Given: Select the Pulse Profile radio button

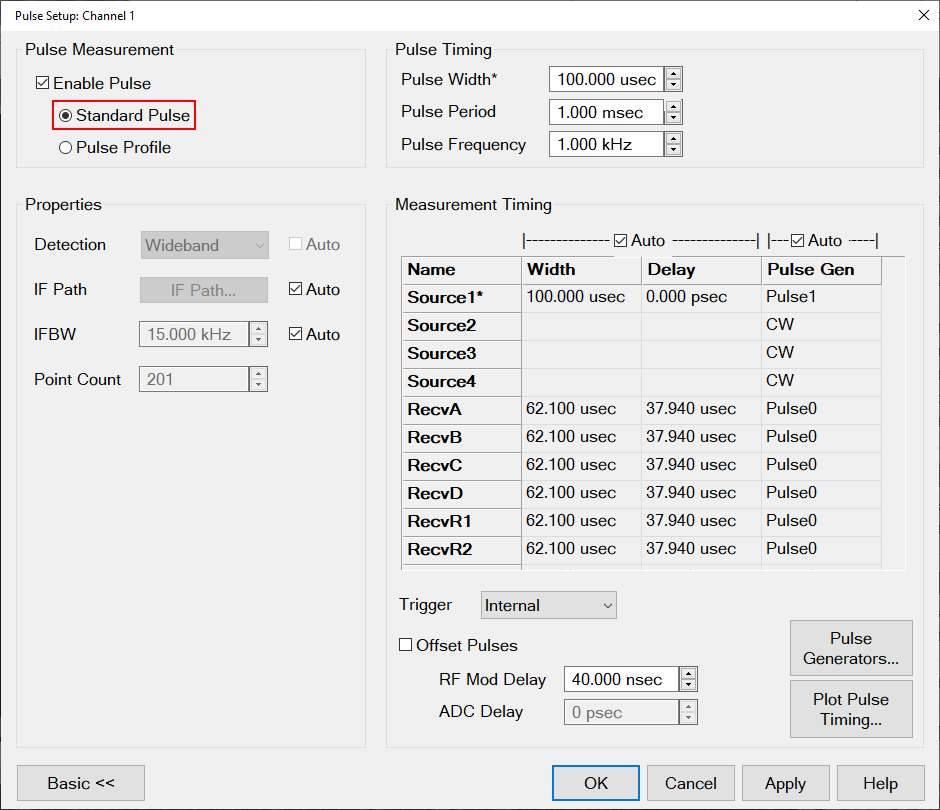Looking at the screenshot, I should 66,148.
